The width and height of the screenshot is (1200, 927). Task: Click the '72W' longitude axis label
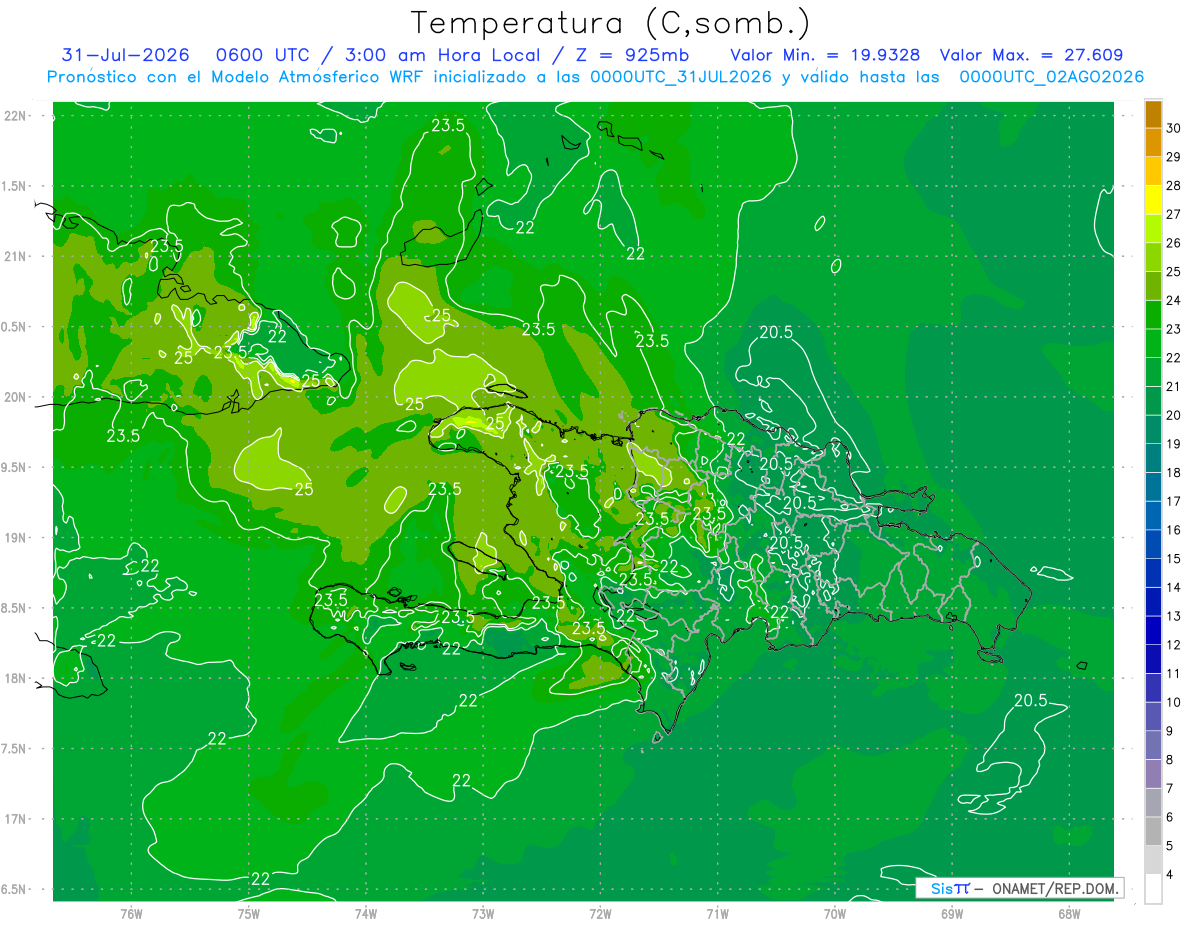point(600,913)
